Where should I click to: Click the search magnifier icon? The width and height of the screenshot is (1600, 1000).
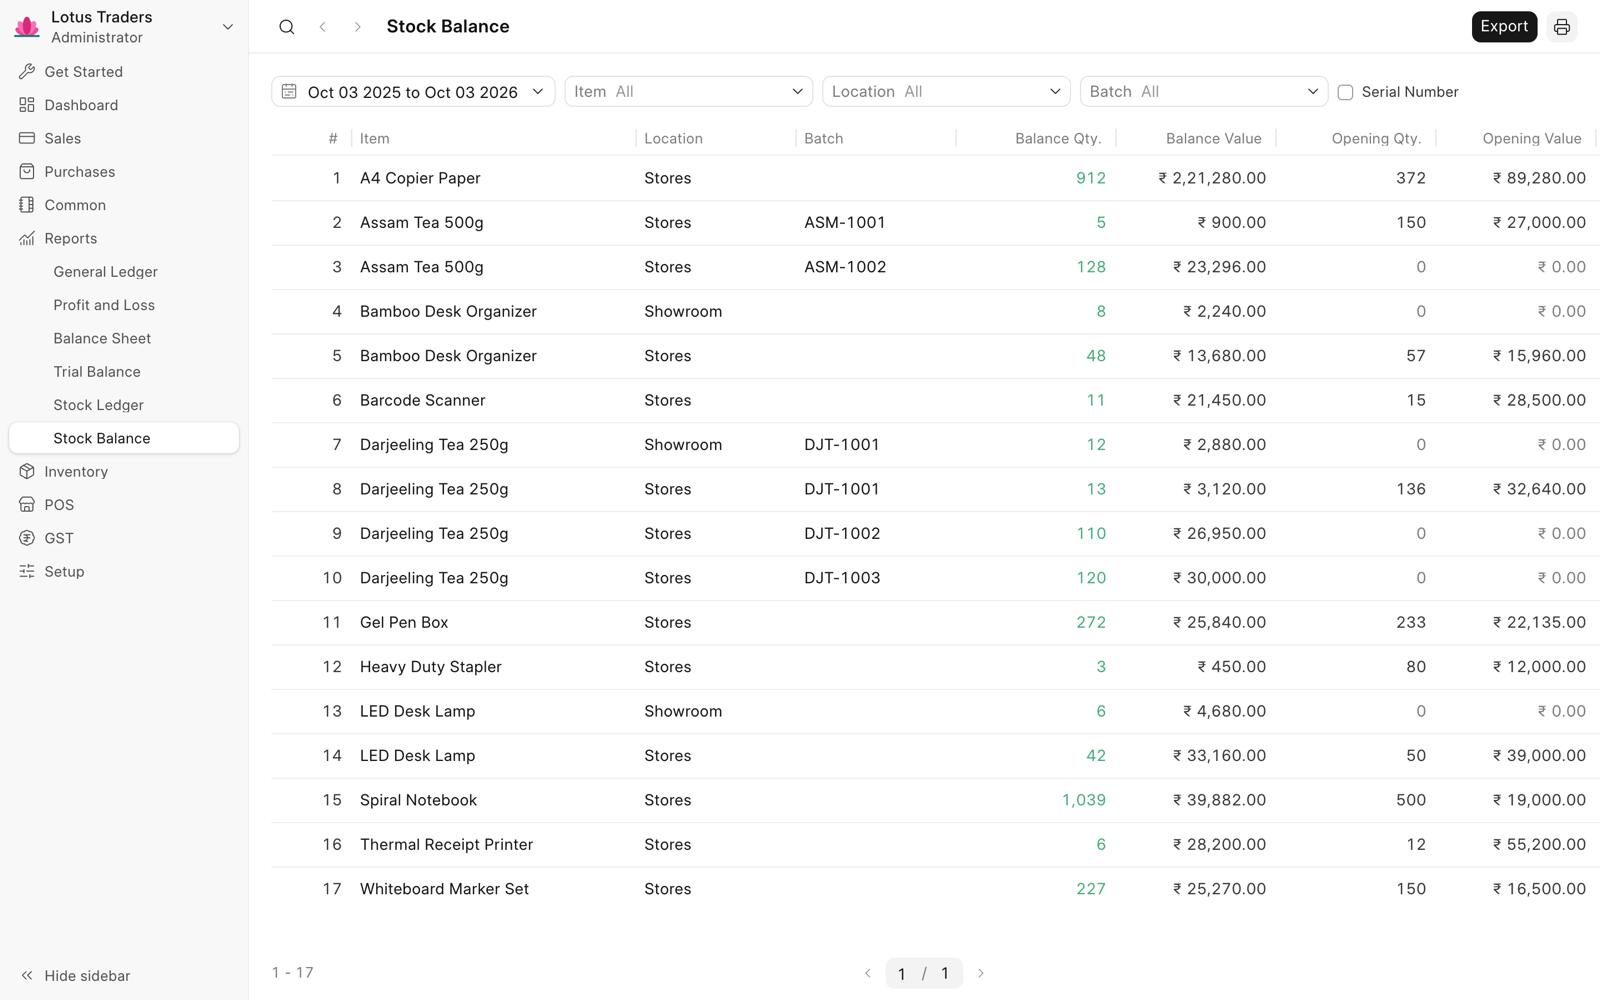coord(287,27)
